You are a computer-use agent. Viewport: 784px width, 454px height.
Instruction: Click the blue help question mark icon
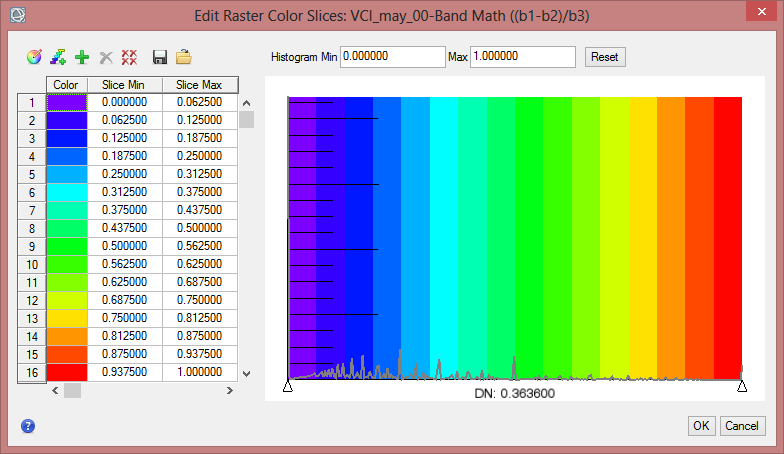(x=28, y=426)
